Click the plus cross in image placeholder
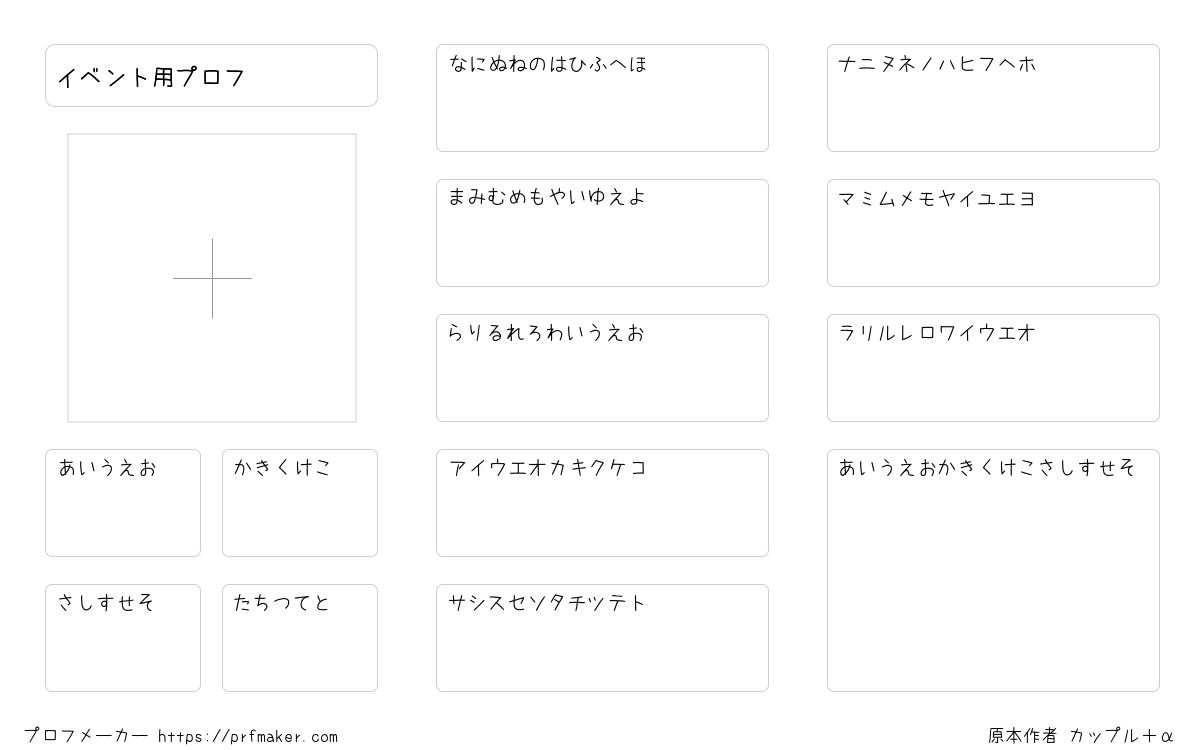The height and width of the screenshot is (750, 1200). (212, 278)
